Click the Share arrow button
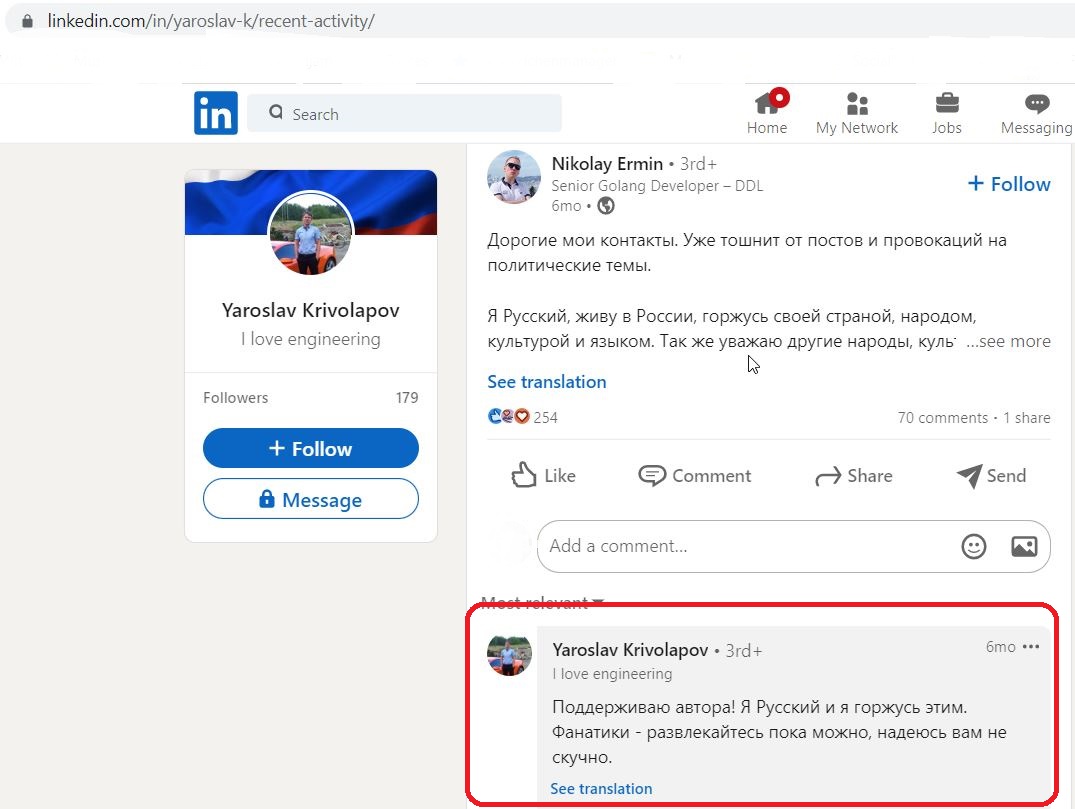The image size is (1075, 809). (x=854, y=476)
